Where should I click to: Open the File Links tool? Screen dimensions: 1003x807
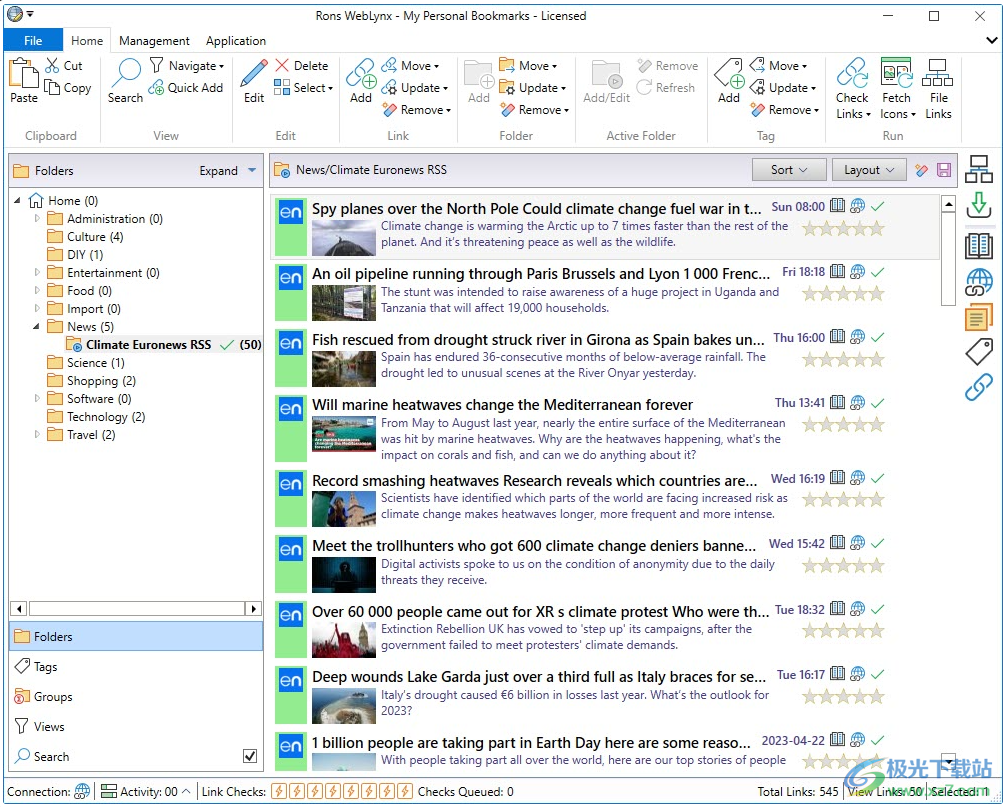click(x=938, y=74)
